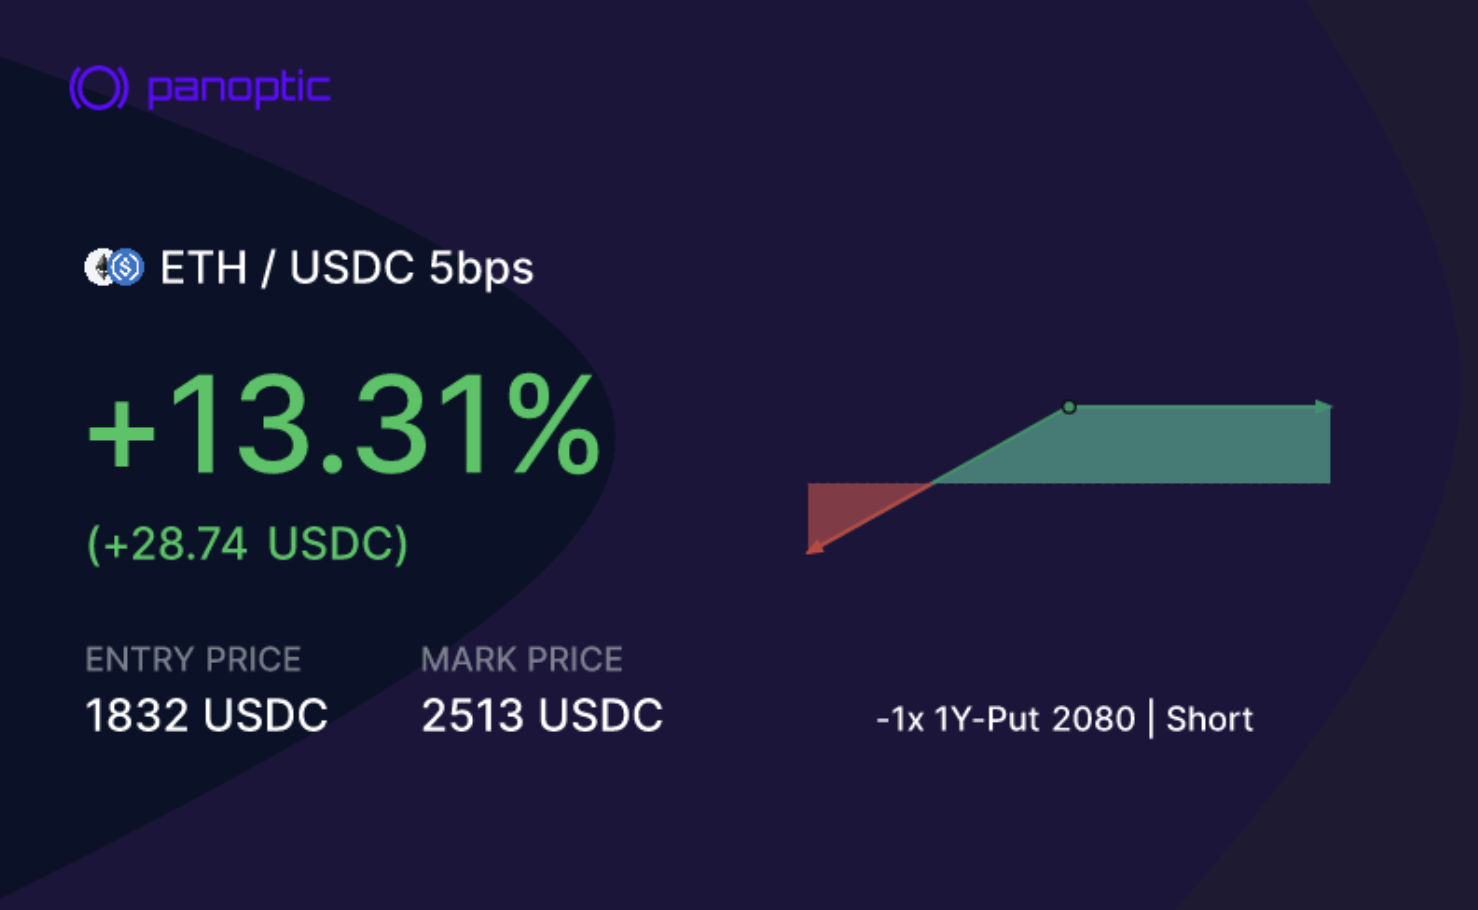The width and height of the screenshot is (1478, 910).
Task: Select the ETH / USDC 5bps pair label
Action: (x=347, y=268)
